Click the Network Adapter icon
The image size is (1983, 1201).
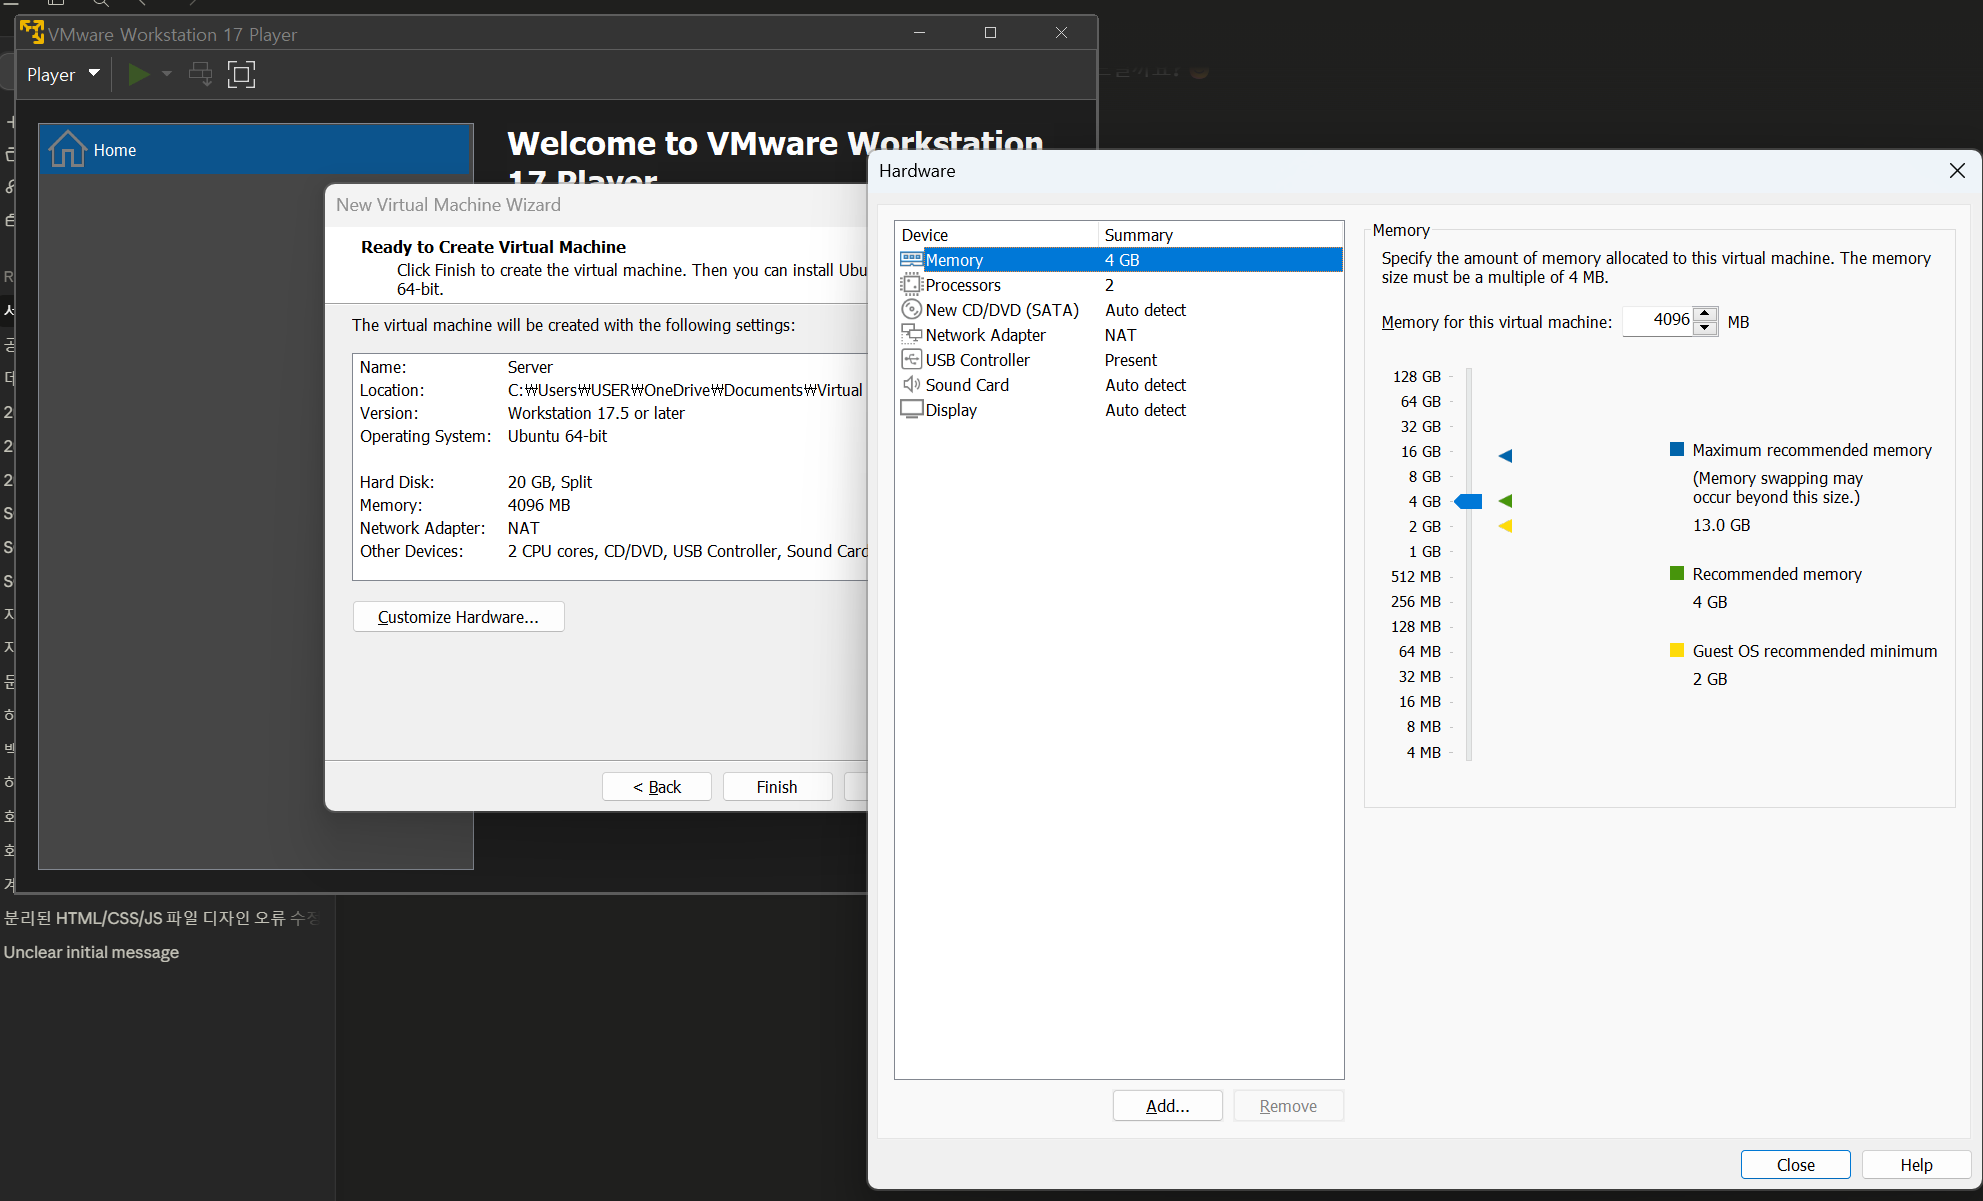click(x=911, y=335)
